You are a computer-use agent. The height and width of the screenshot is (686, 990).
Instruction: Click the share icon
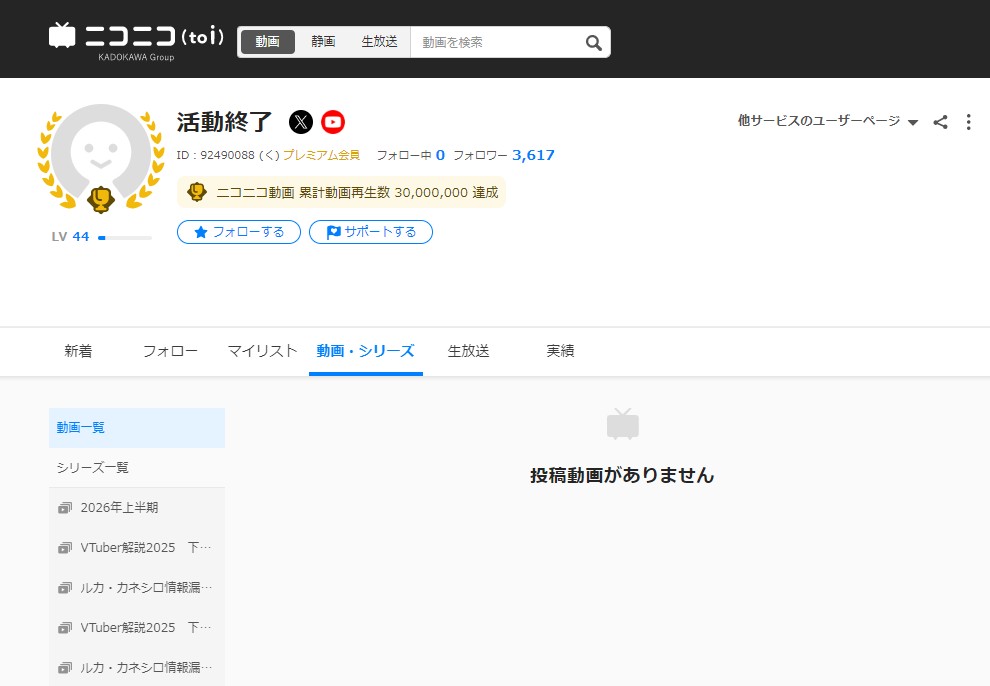[x=940, y=122]
